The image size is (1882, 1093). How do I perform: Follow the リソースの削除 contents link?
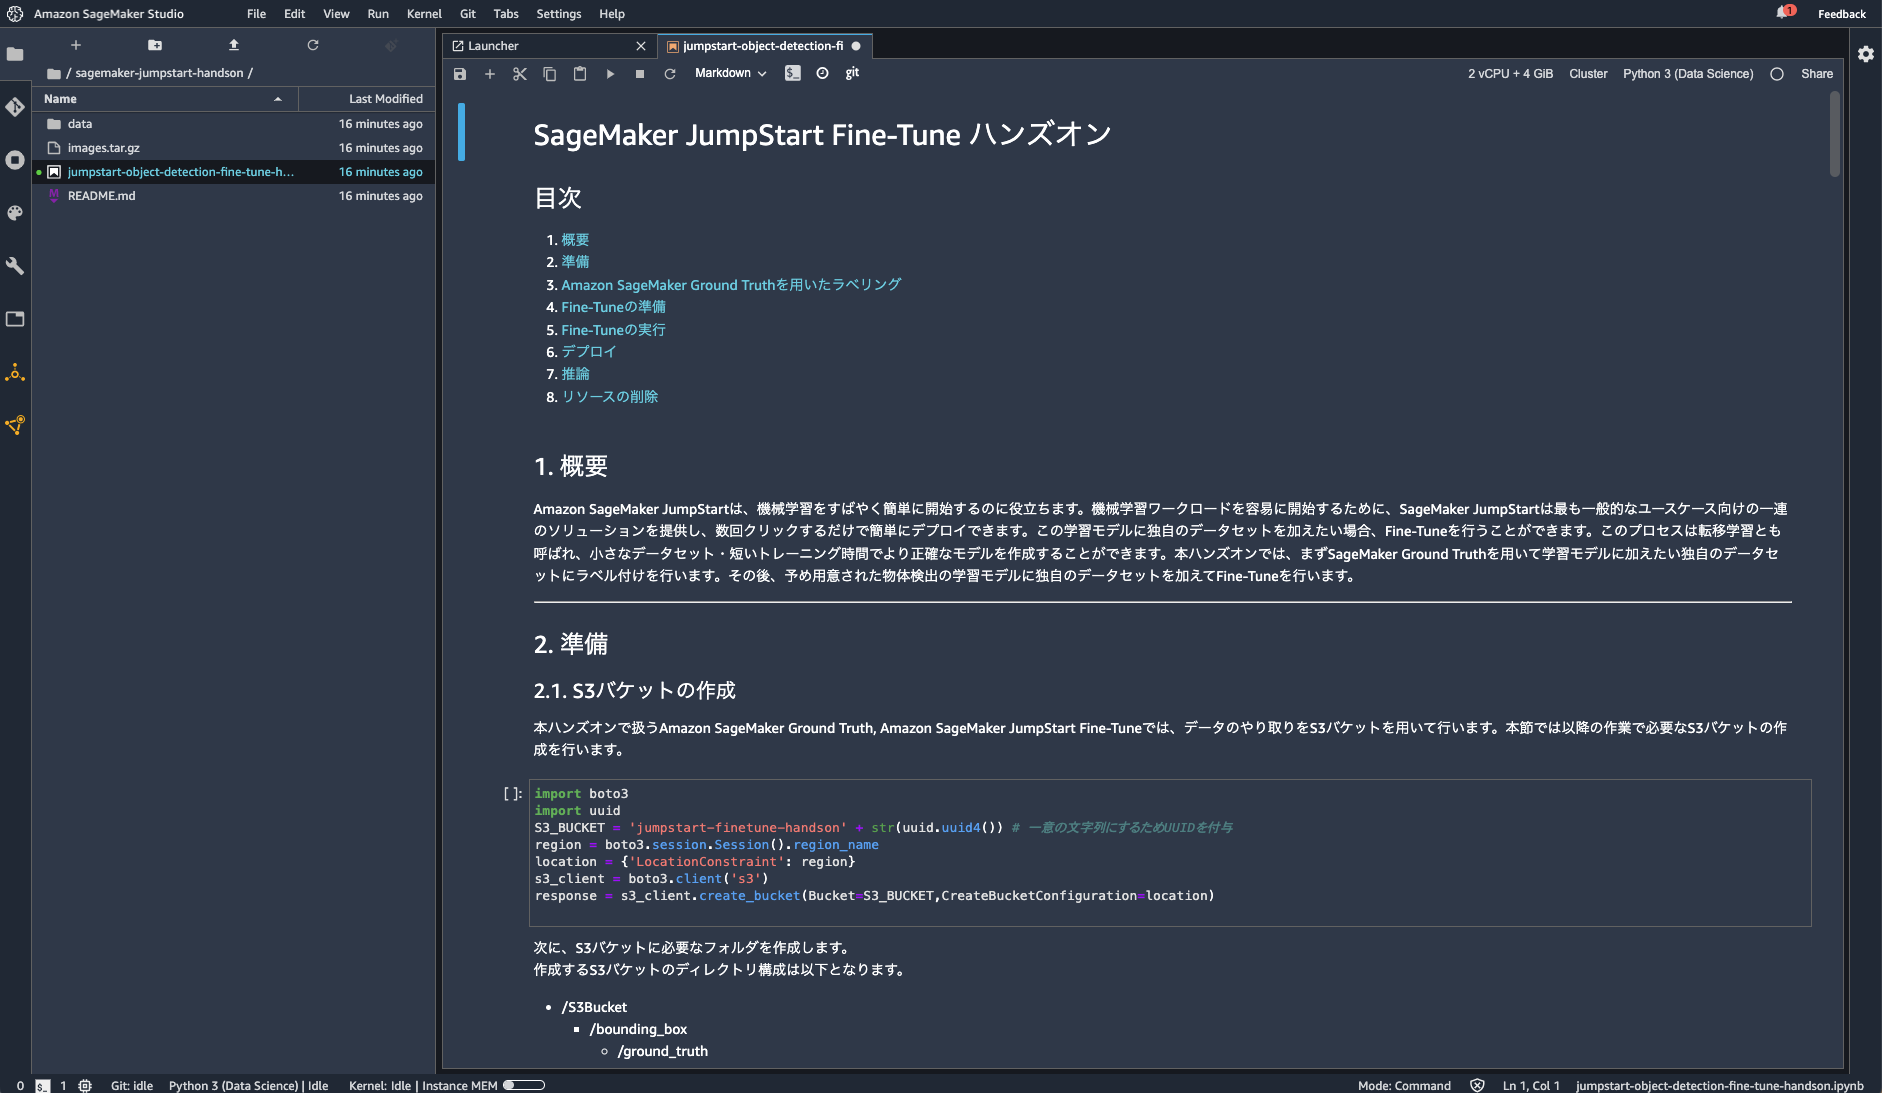609,397
